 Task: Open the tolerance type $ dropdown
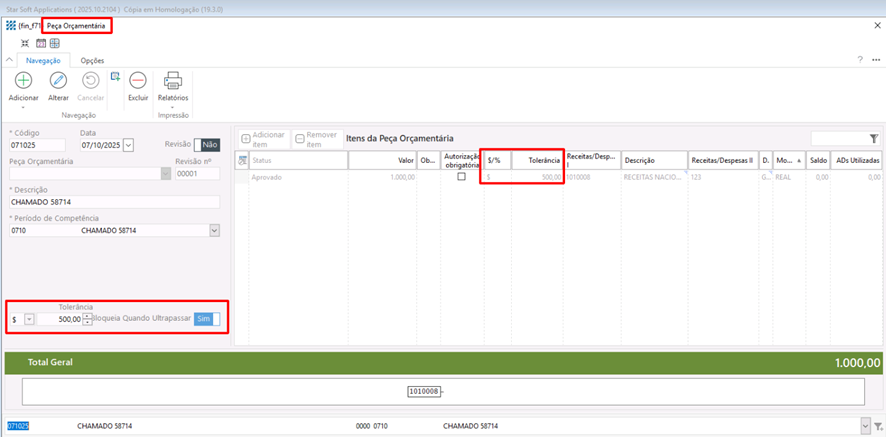29,319
